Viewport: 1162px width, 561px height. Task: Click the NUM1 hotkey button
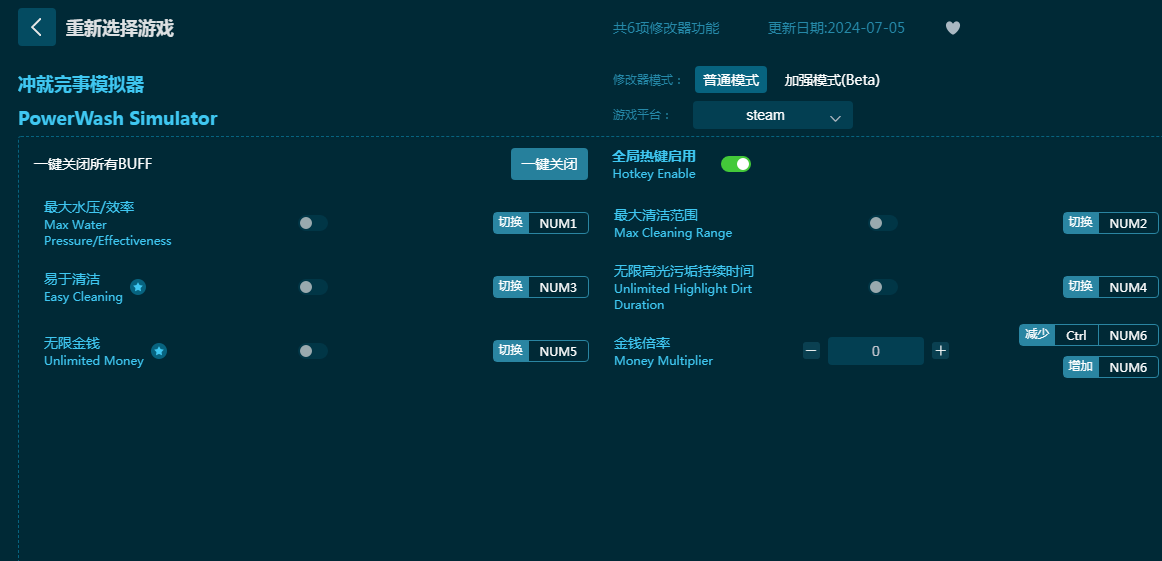click(x=558, y=223)
